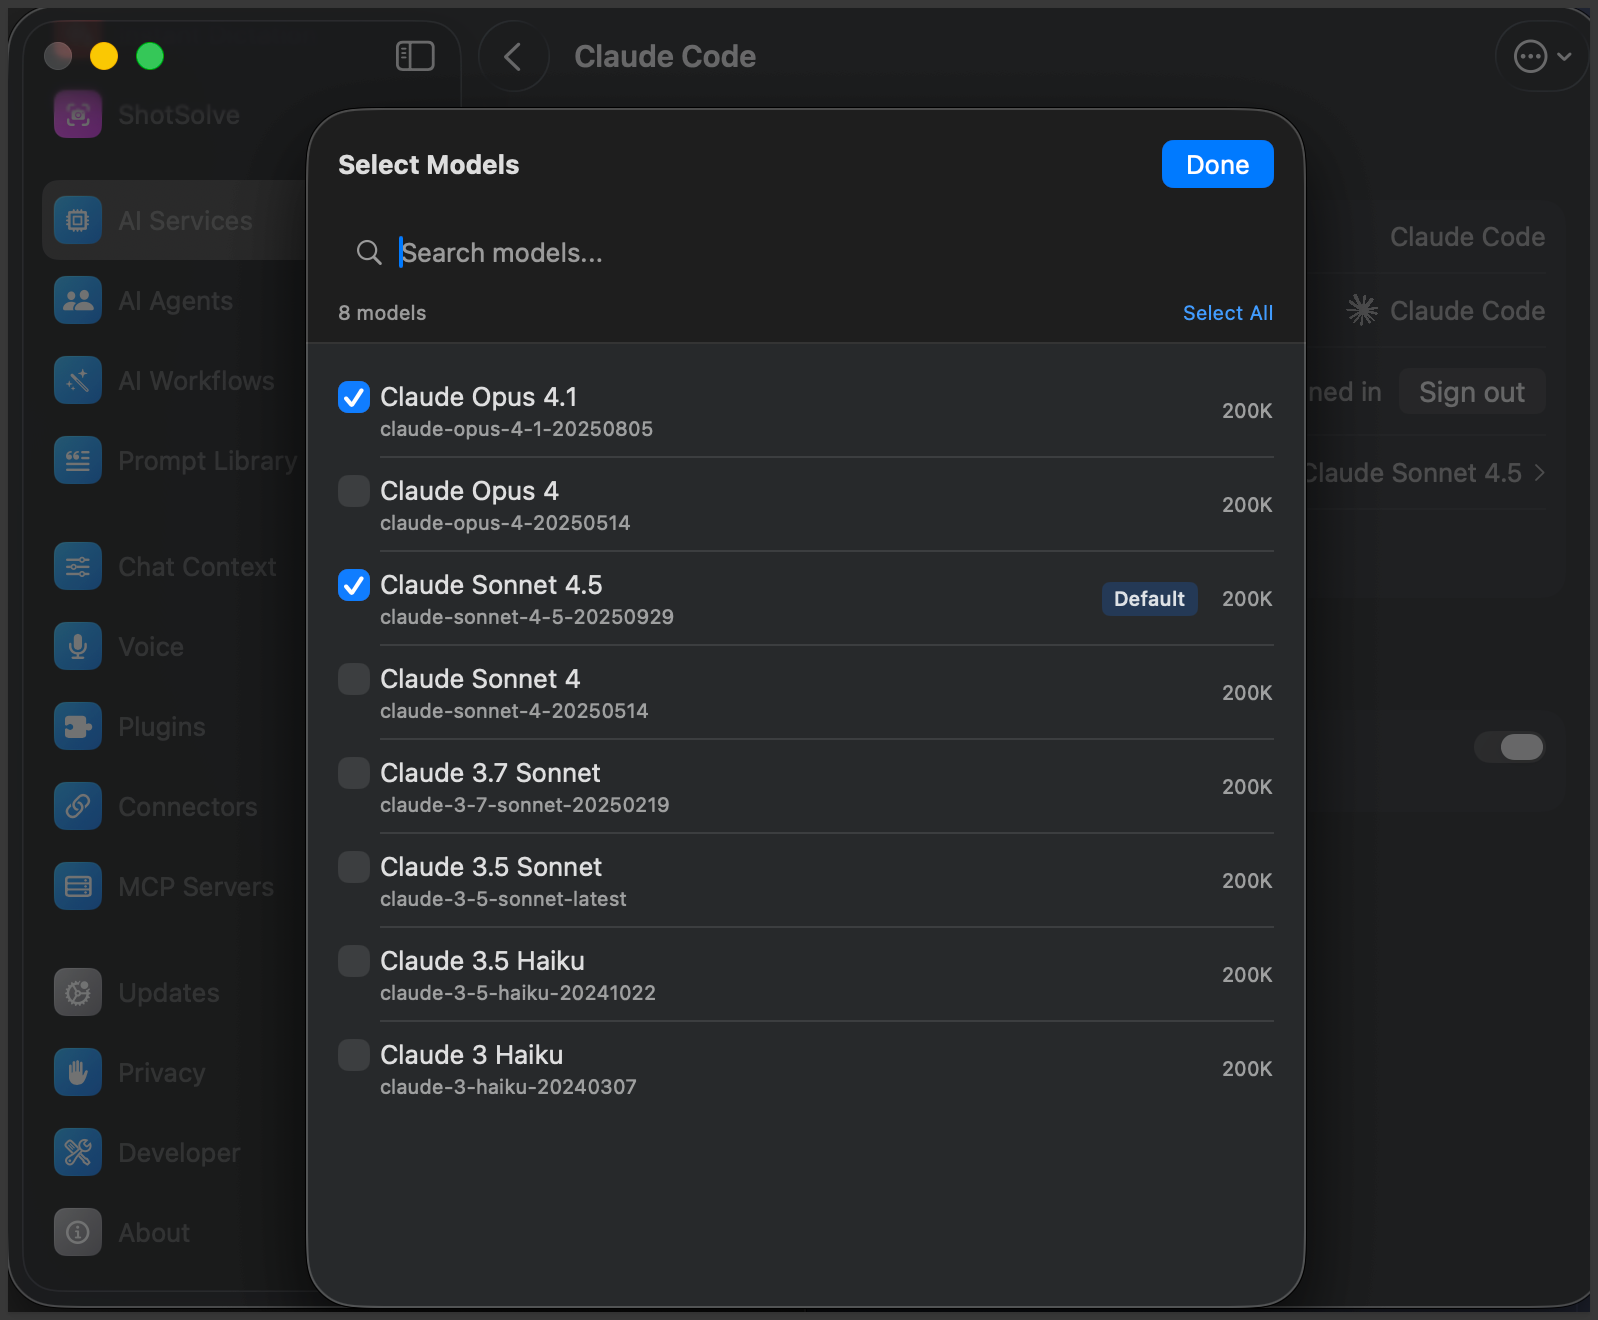Click the Done button

click(1217, 164)
